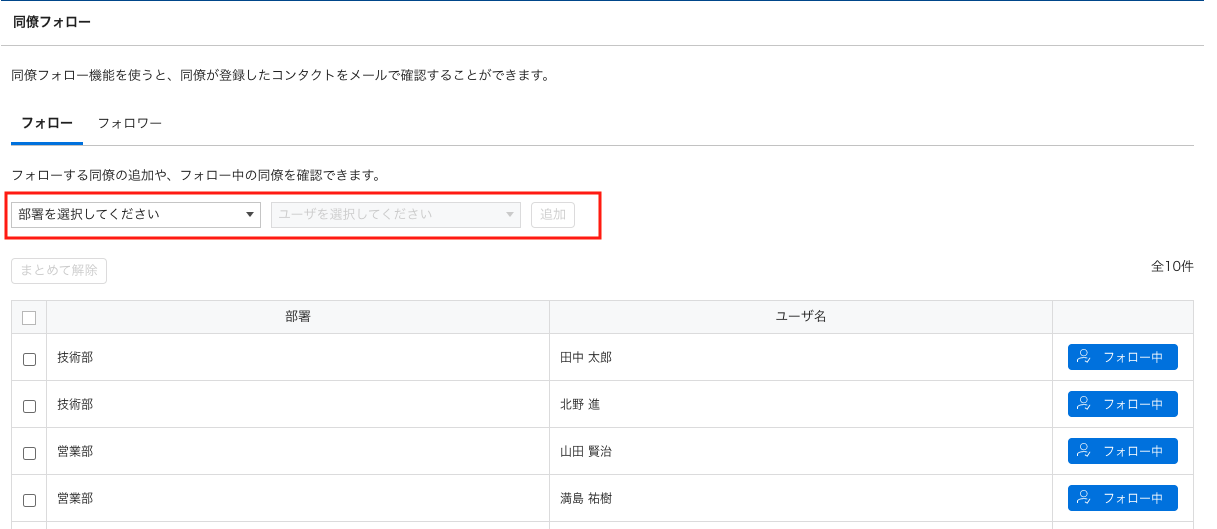Select the フォロー tab
Image resolution: width=1217 pixels, height=529 pixels.
pos(47,123)
